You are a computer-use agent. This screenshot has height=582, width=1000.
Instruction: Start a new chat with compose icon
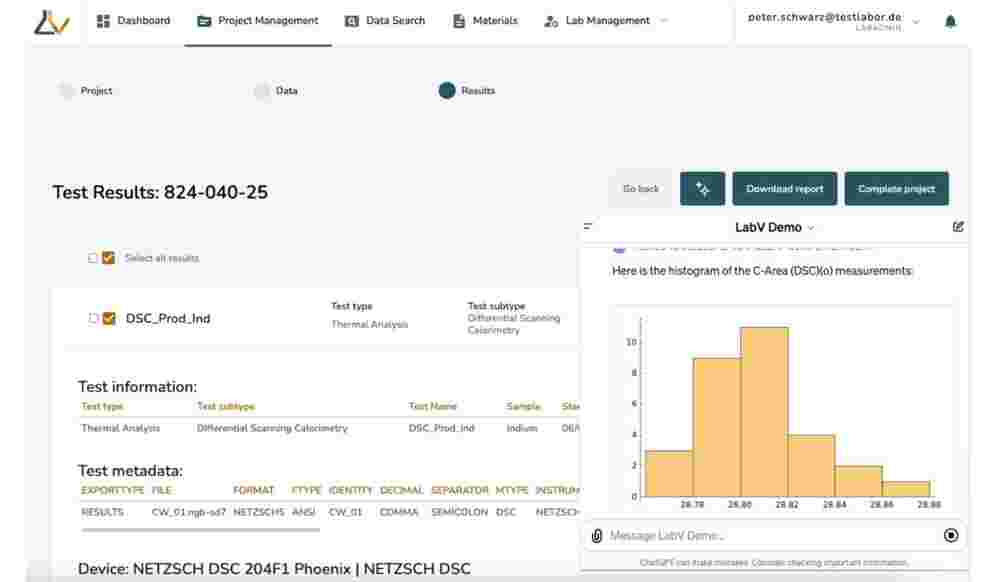958,227
